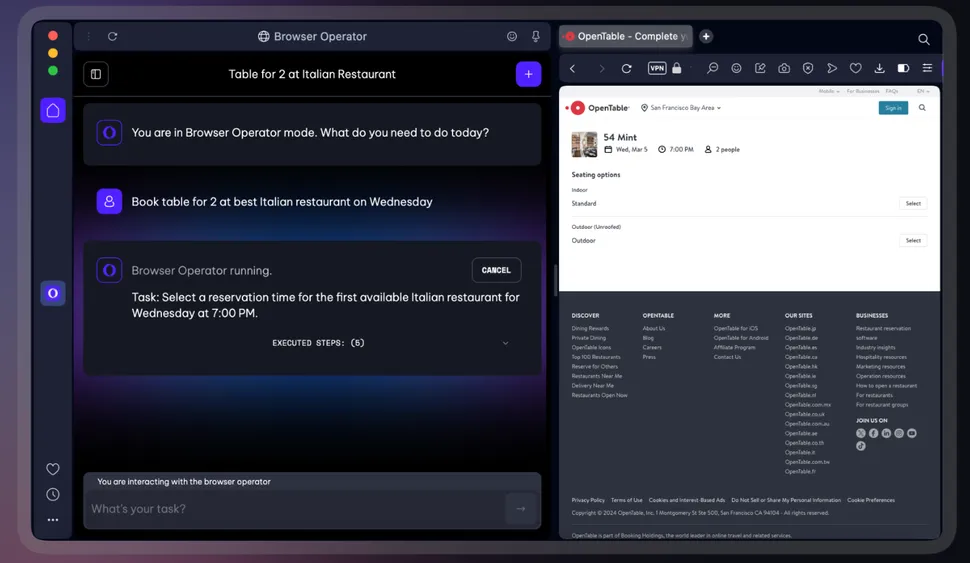Open the snapshot camera tool
970x563 pixels.
[x=784, y=68]
